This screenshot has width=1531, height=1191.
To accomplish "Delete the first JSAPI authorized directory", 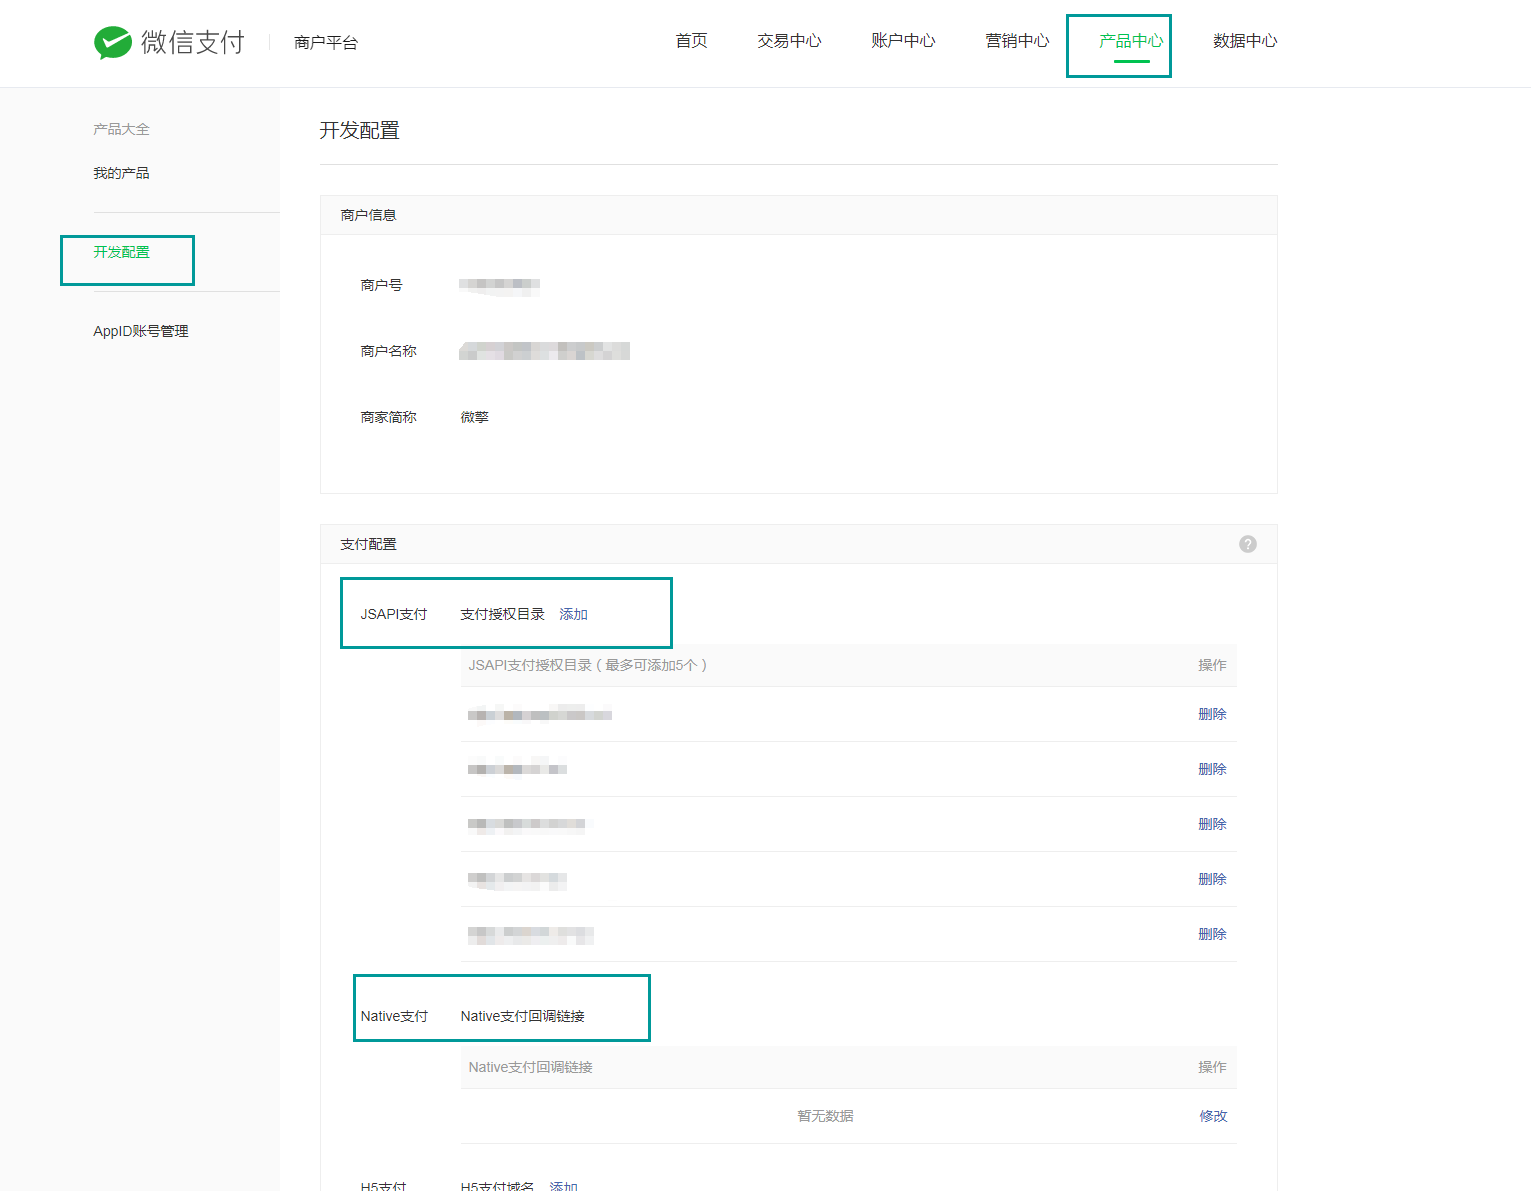I will pyautogui.click(x=1212, y=714).
